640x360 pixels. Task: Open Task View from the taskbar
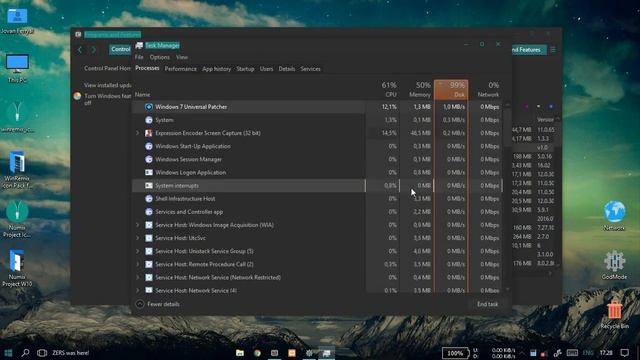point(42,353)
